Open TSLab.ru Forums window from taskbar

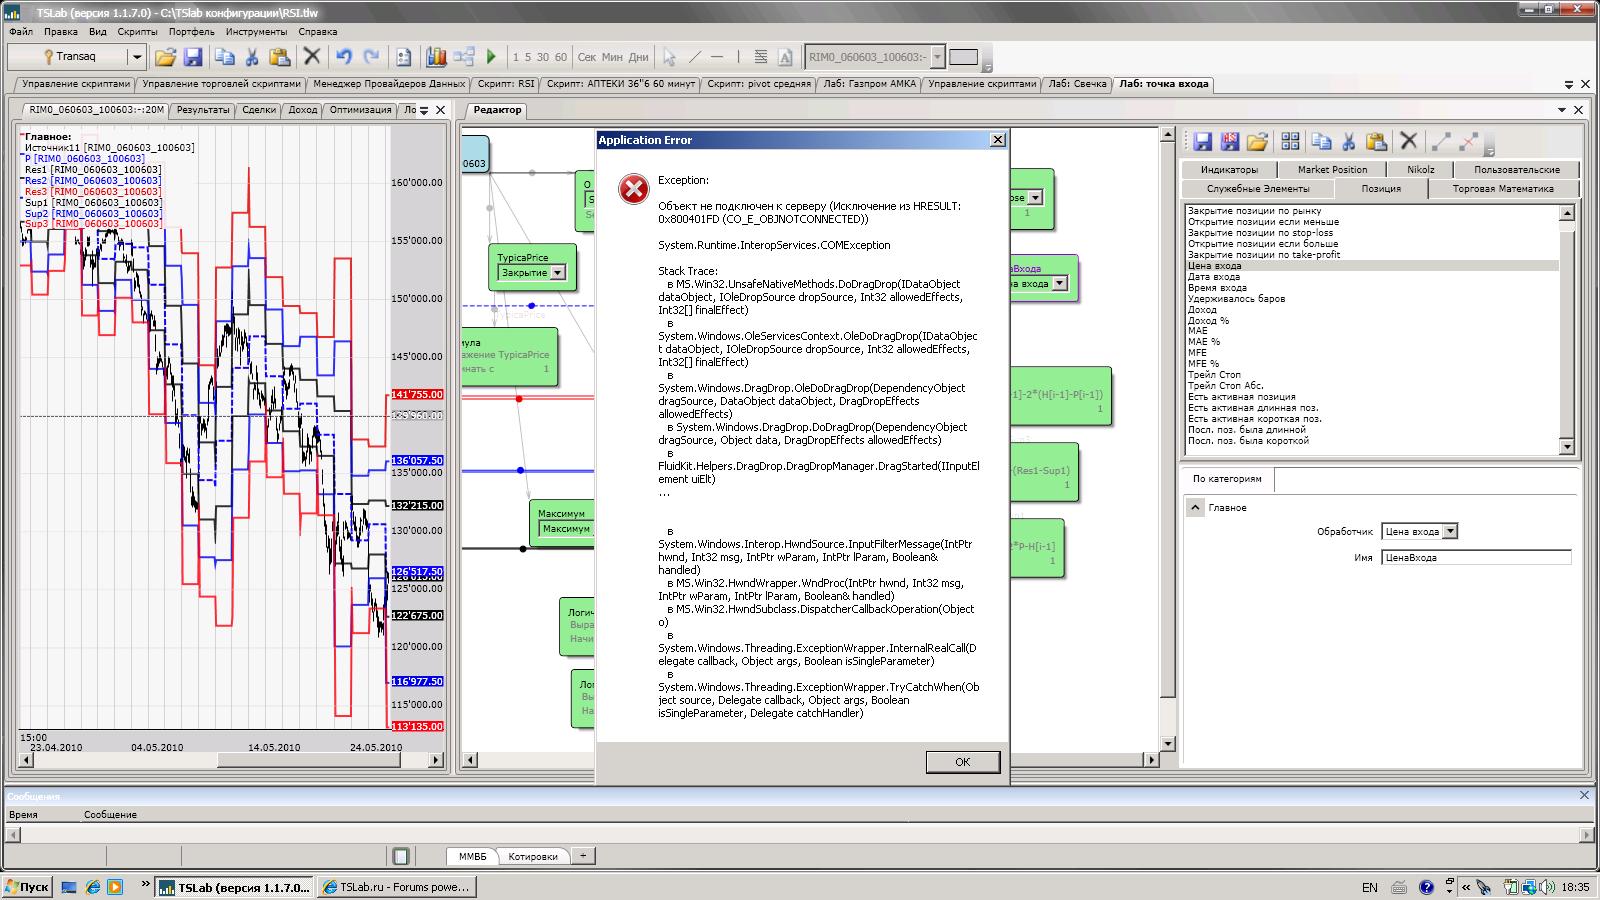396,887
